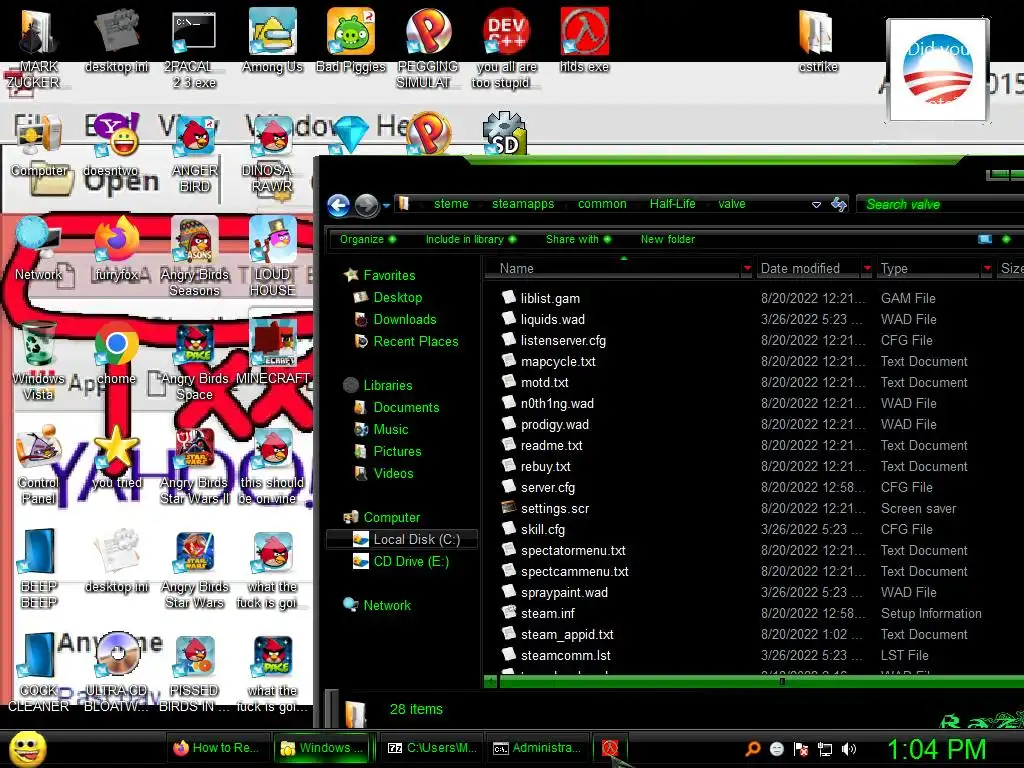Sort by the Name column header
1024x768 pixels.
coord(618,268)
